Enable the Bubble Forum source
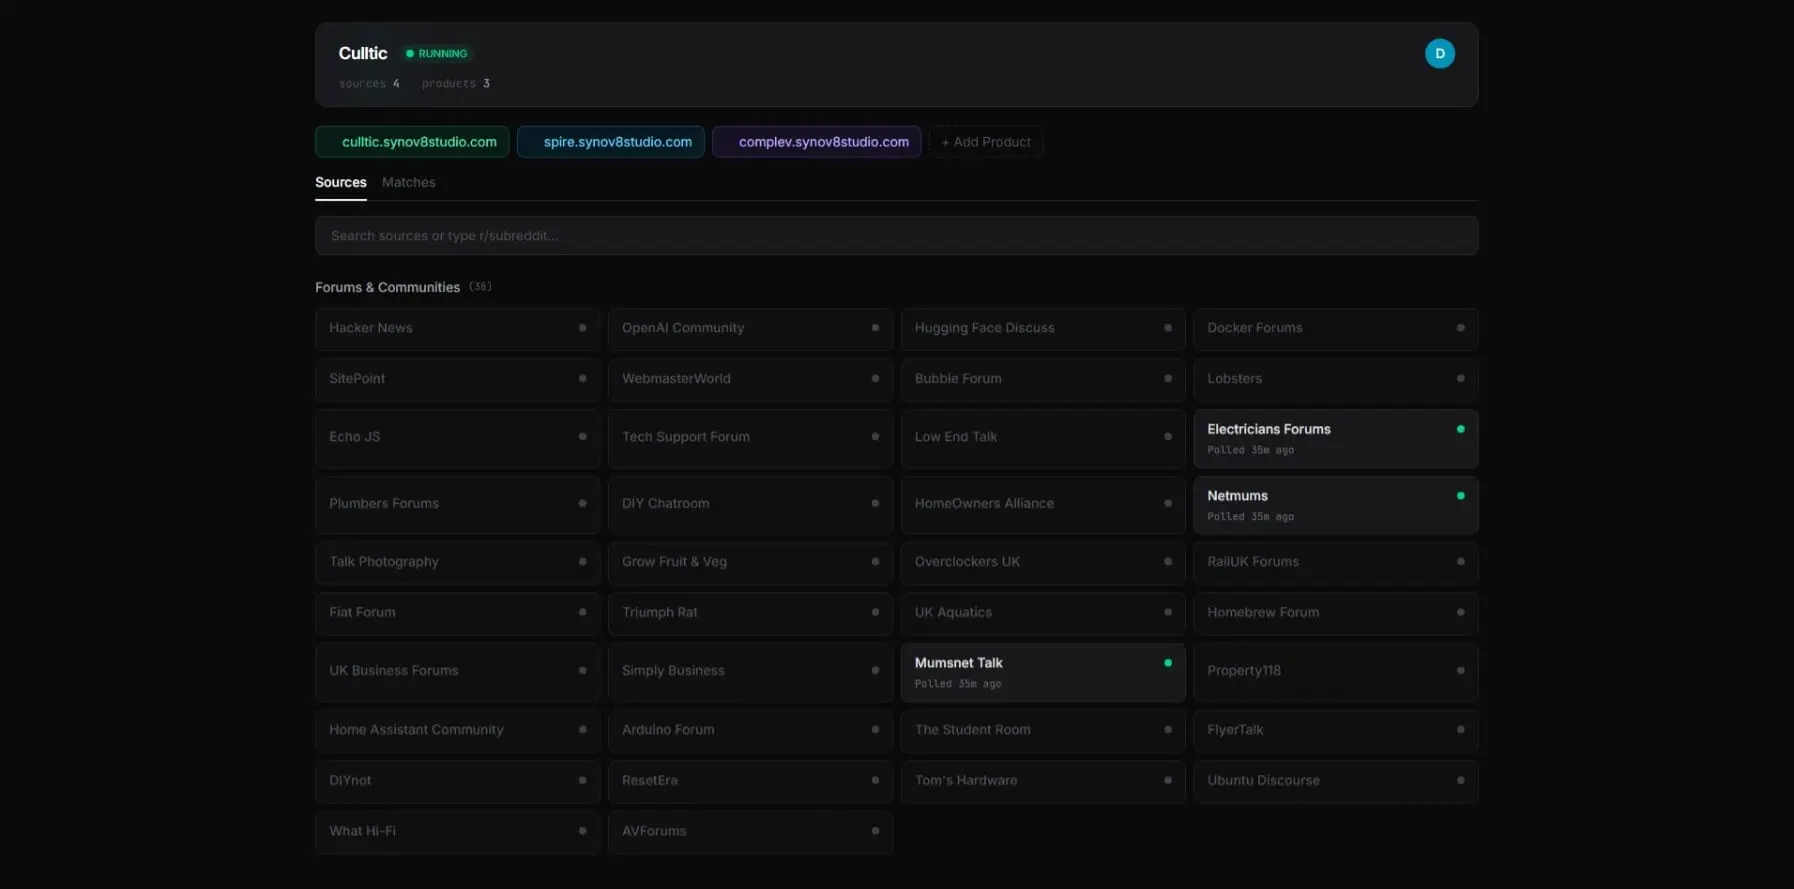Image resolution: width=1794 pixels, height=889 pixels. (1043, 379)
